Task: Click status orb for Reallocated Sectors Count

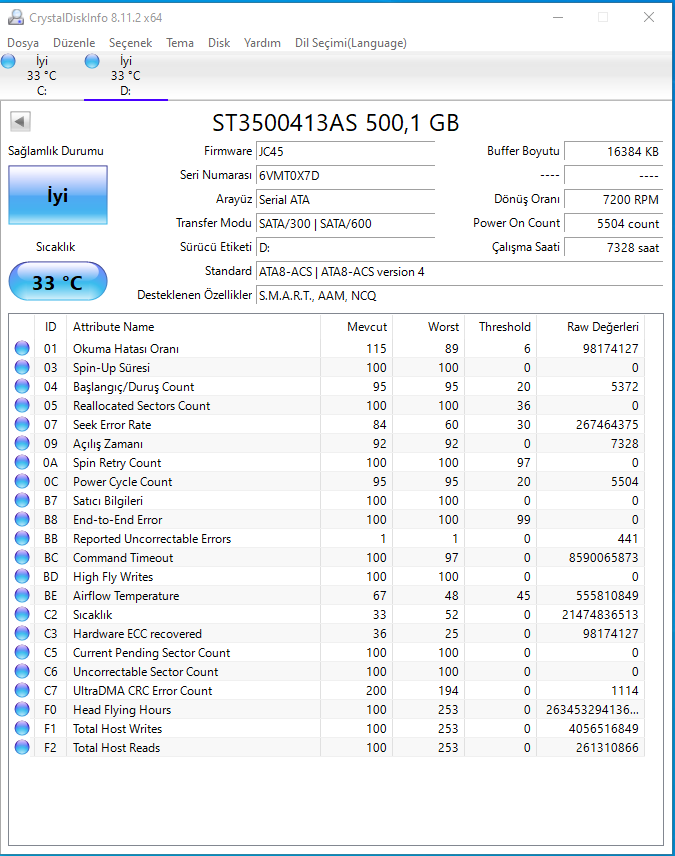Action: (22, 406)
